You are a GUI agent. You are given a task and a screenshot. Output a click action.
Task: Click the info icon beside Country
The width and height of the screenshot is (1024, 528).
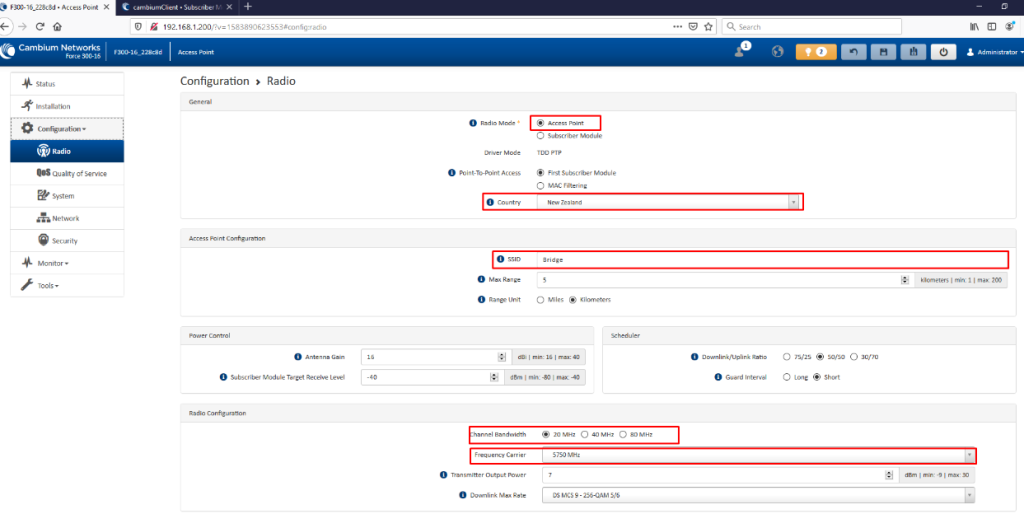coord(489,202)
